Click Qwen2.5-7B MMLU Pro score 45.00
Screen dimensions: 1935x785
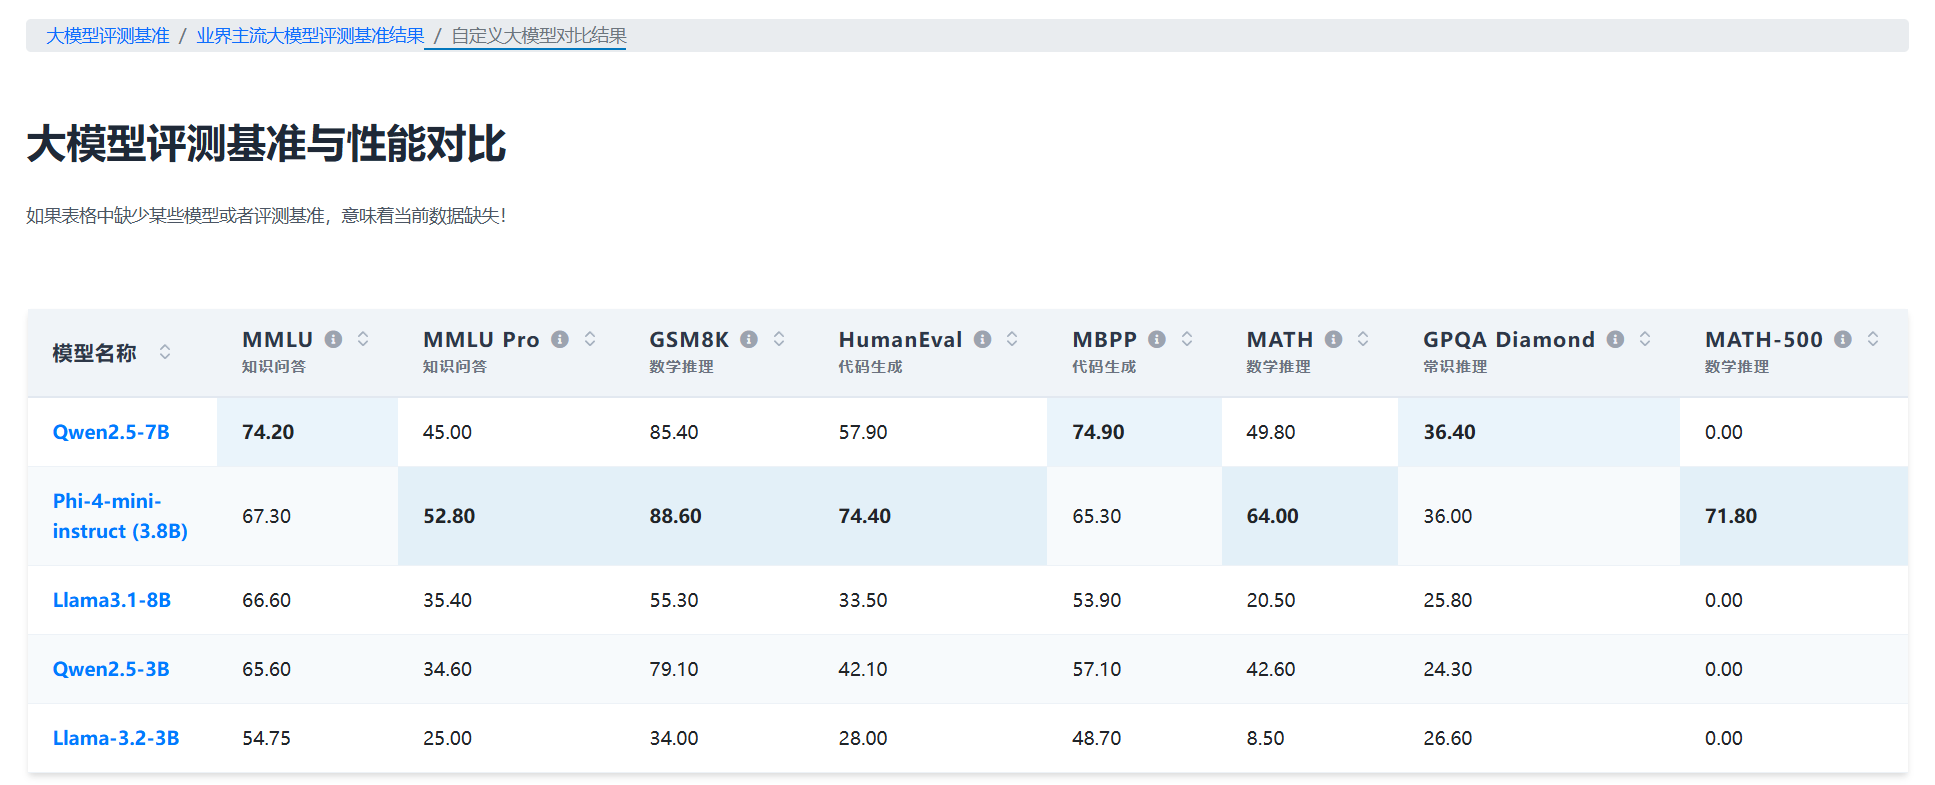click(447, 432)
